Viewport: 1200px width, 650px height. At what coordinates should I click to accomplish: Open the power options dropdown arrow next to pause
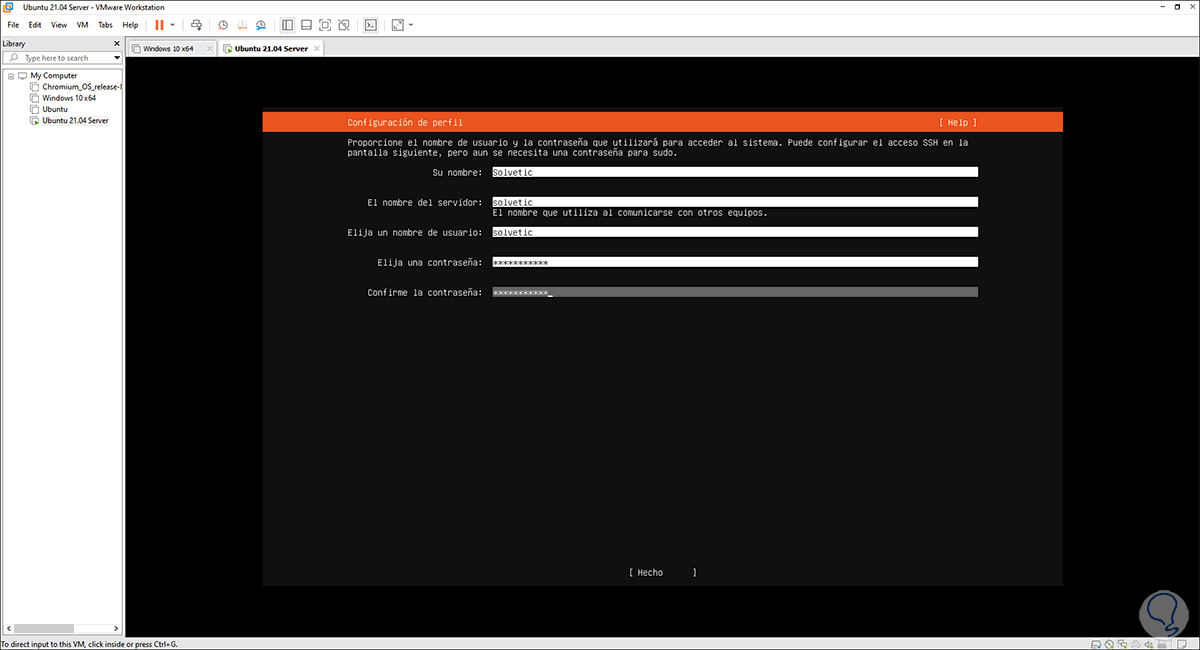(x=172, y=24)
